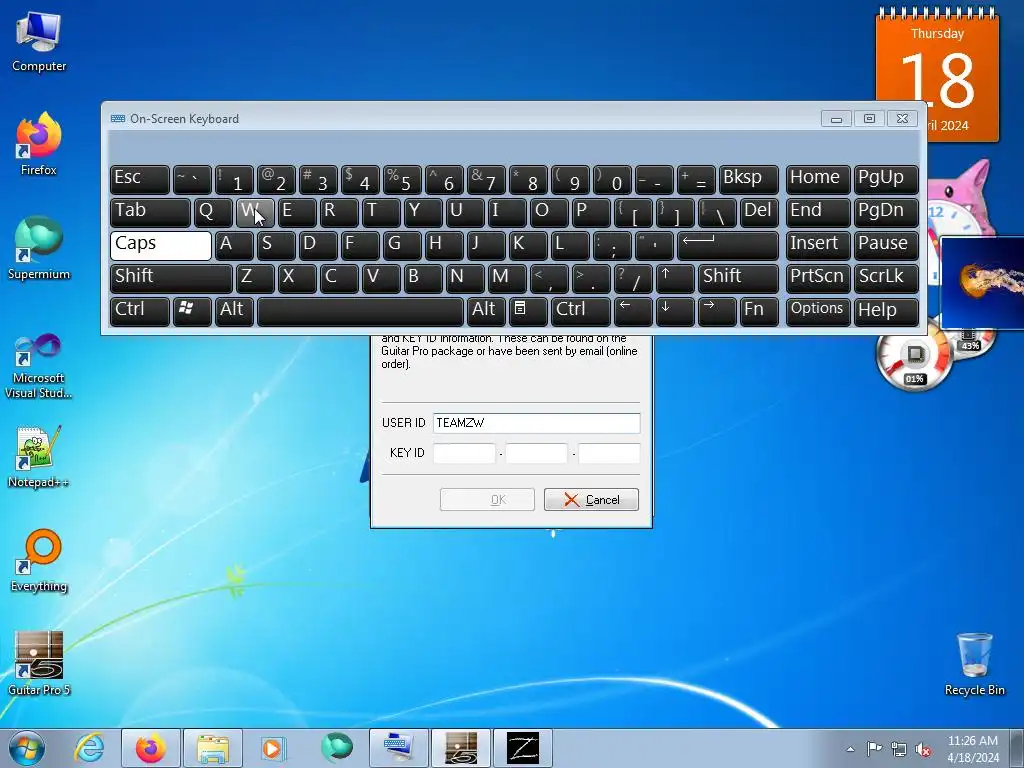Click the Del key
Viewport: 1024px width, 768px height.
click(759, 212)
